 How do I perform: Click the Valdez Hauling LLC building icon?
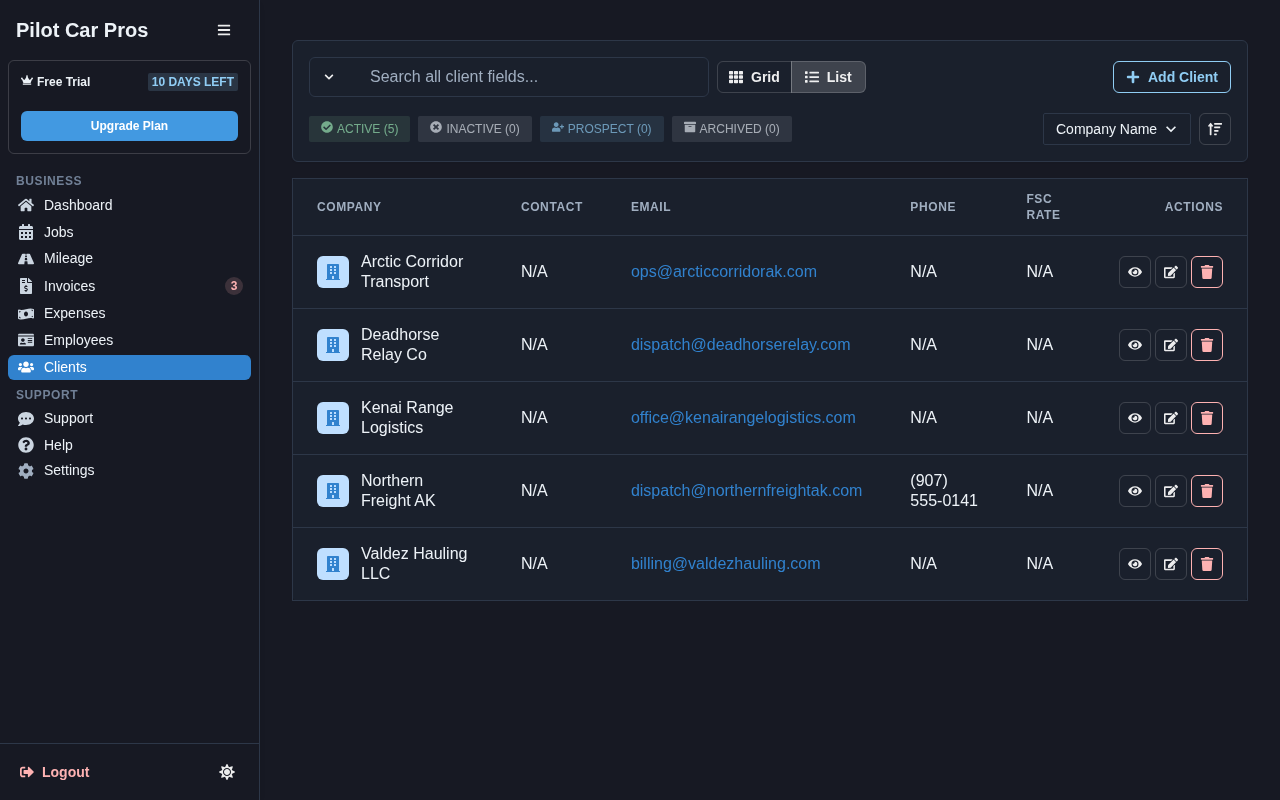pyautogui.click(x=333, y=564)
